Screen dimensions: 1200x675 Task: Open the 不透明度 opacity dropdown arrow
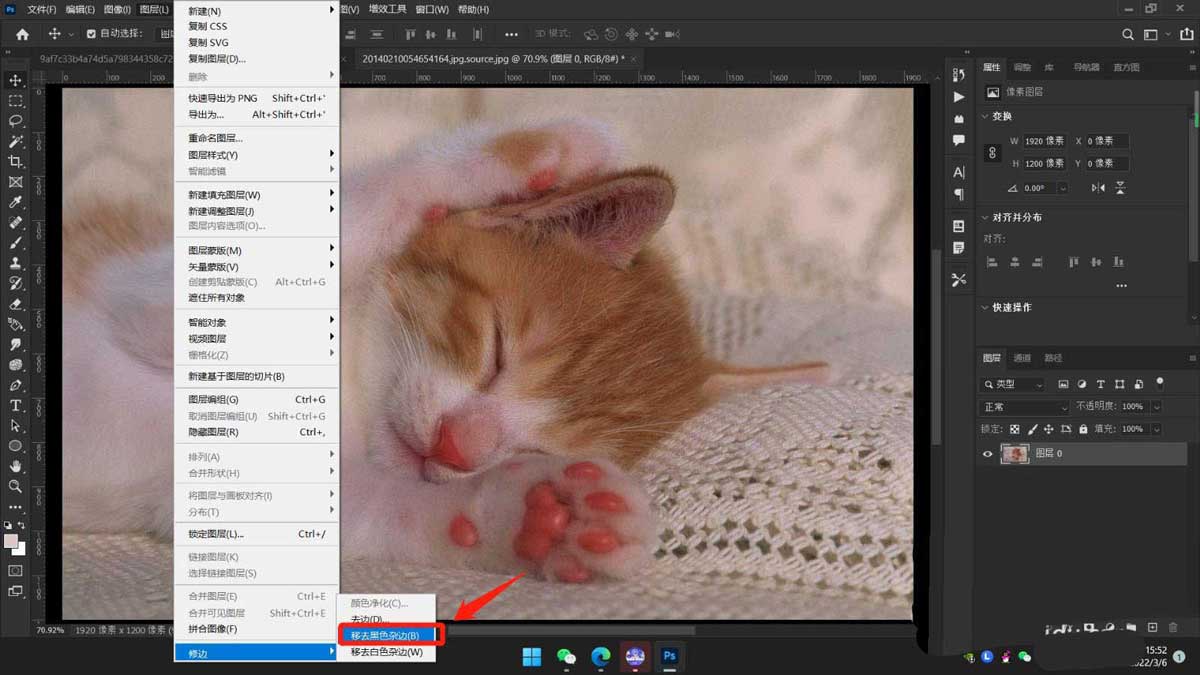1157,407
